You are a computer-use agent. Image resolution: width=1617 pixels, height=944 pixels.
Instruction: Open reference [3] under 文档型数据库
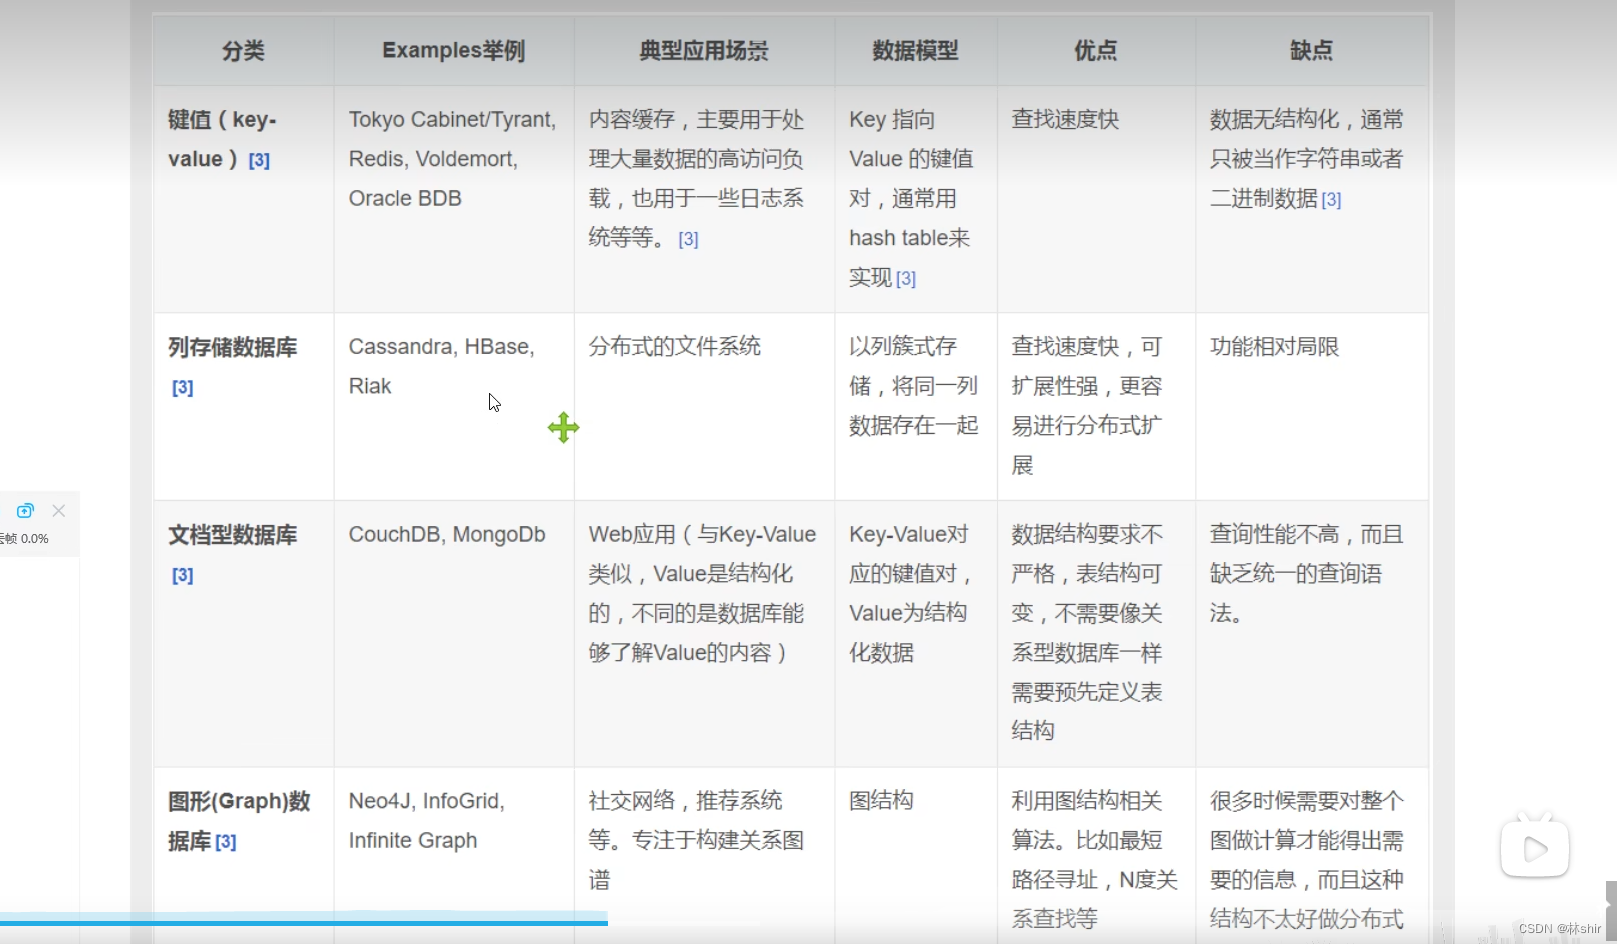182,576
